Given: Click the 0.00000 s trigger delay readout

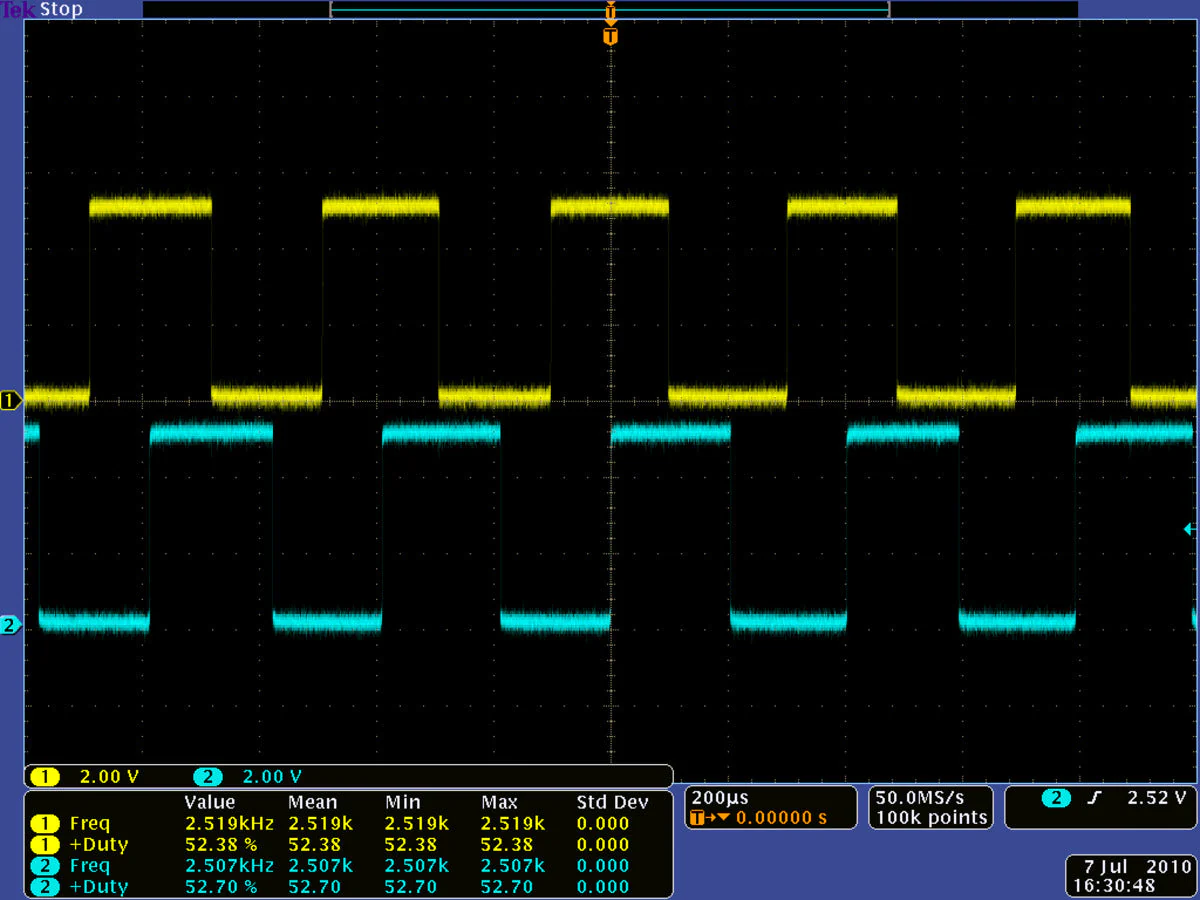Looking at the screenshot, I should pyautogui.click(x=780, y=818).
